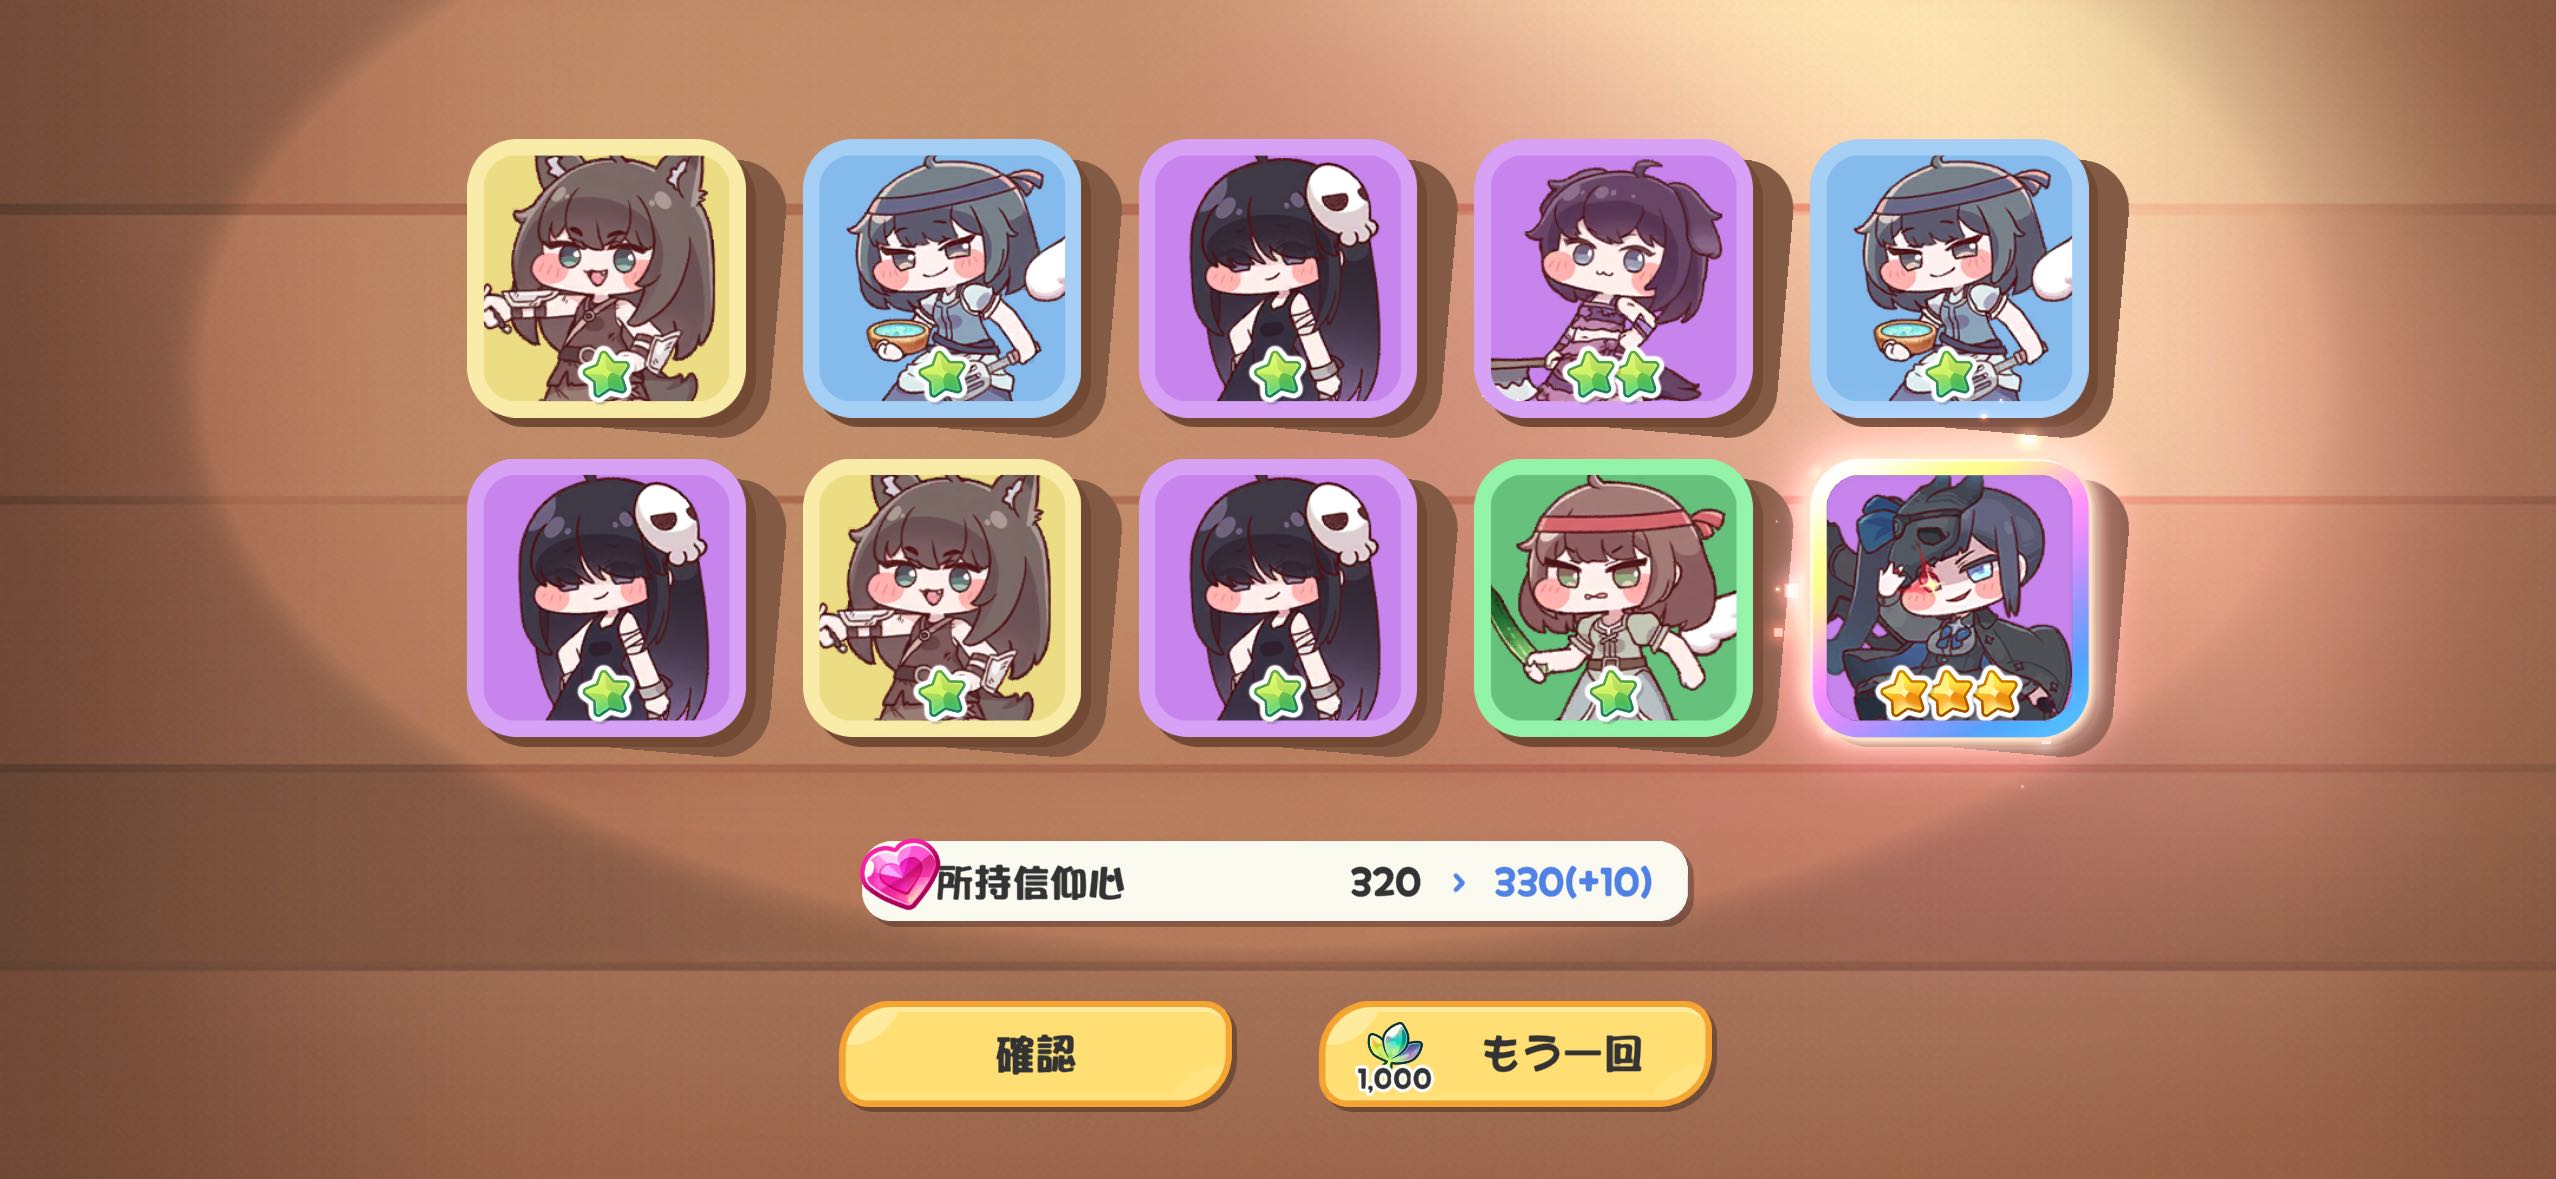Tap the top-row skull hairpin girl card
Viewport: 2556px width, 1179px height.
click(1278, 278)
